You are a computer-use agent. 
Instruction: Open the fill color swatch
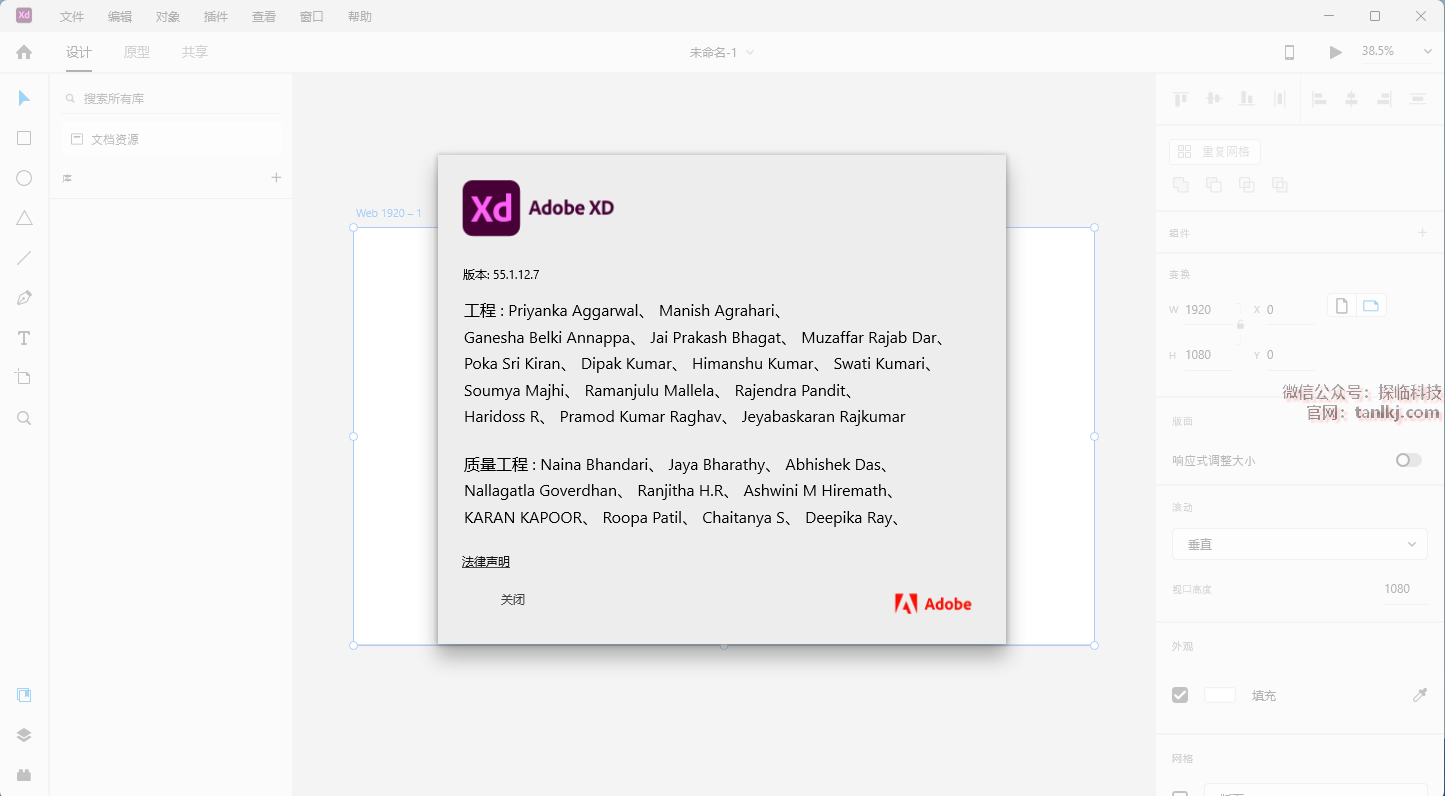pos(1220,695)
